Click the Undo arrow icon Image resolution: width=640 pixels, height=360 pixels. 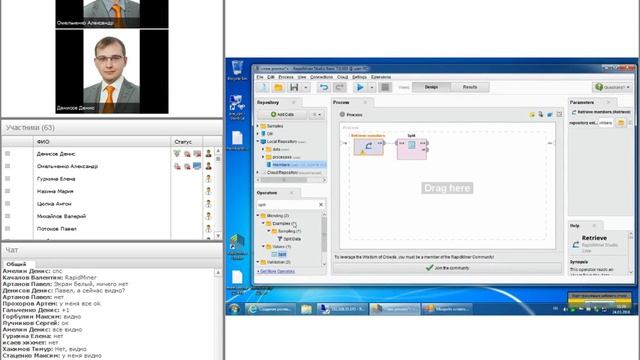pos(324,87)
